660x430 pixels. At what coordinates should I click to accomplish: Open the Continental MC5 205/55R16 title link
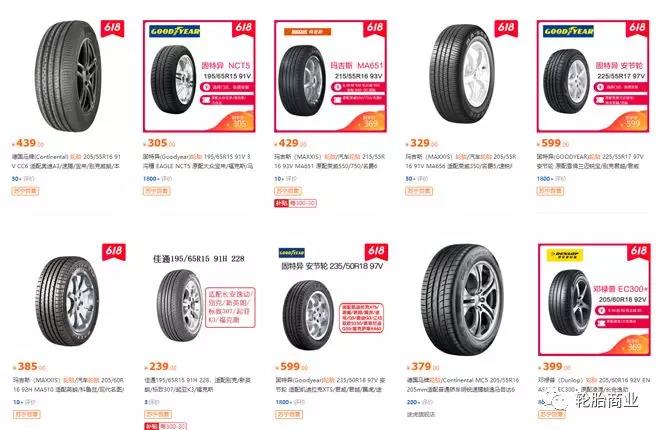[x=463, y=385]
